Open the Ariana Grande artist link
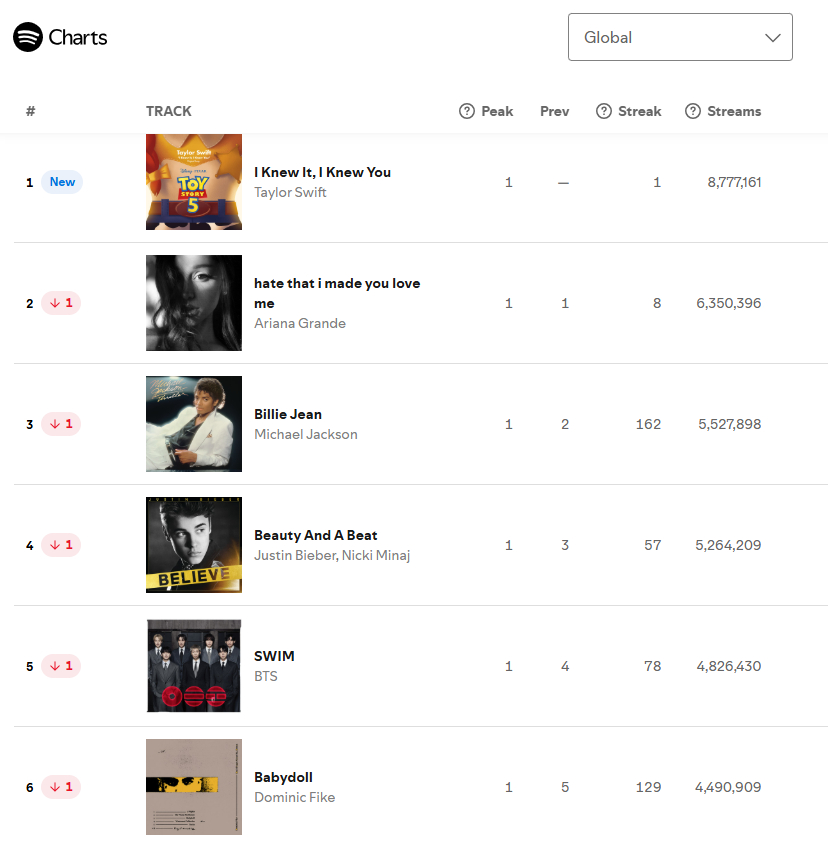The height and width of the screenshot is (845, 828). click(300, 323)
